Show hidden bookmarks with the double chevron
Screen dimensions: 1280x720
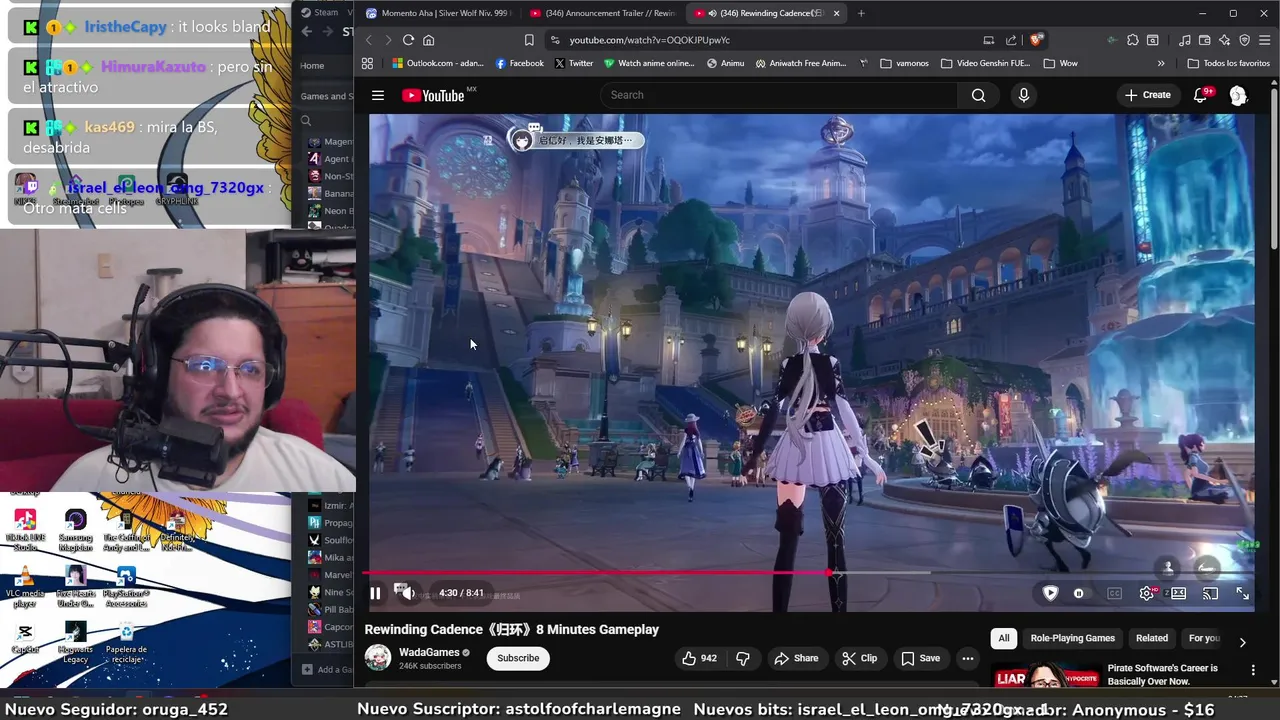pos(1161,63)
